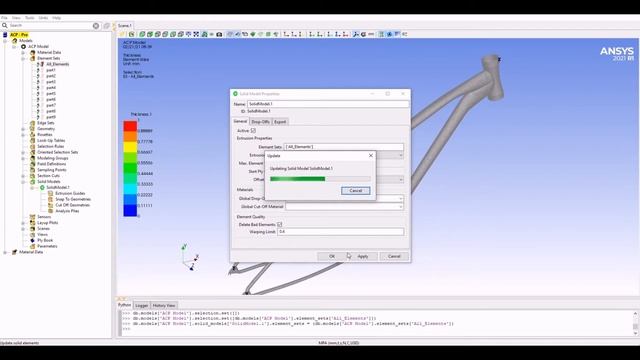640x360 pixels.
Task: Select the All_Elements element set in tree
Action: pyautogui.click(x=57, y=64)
